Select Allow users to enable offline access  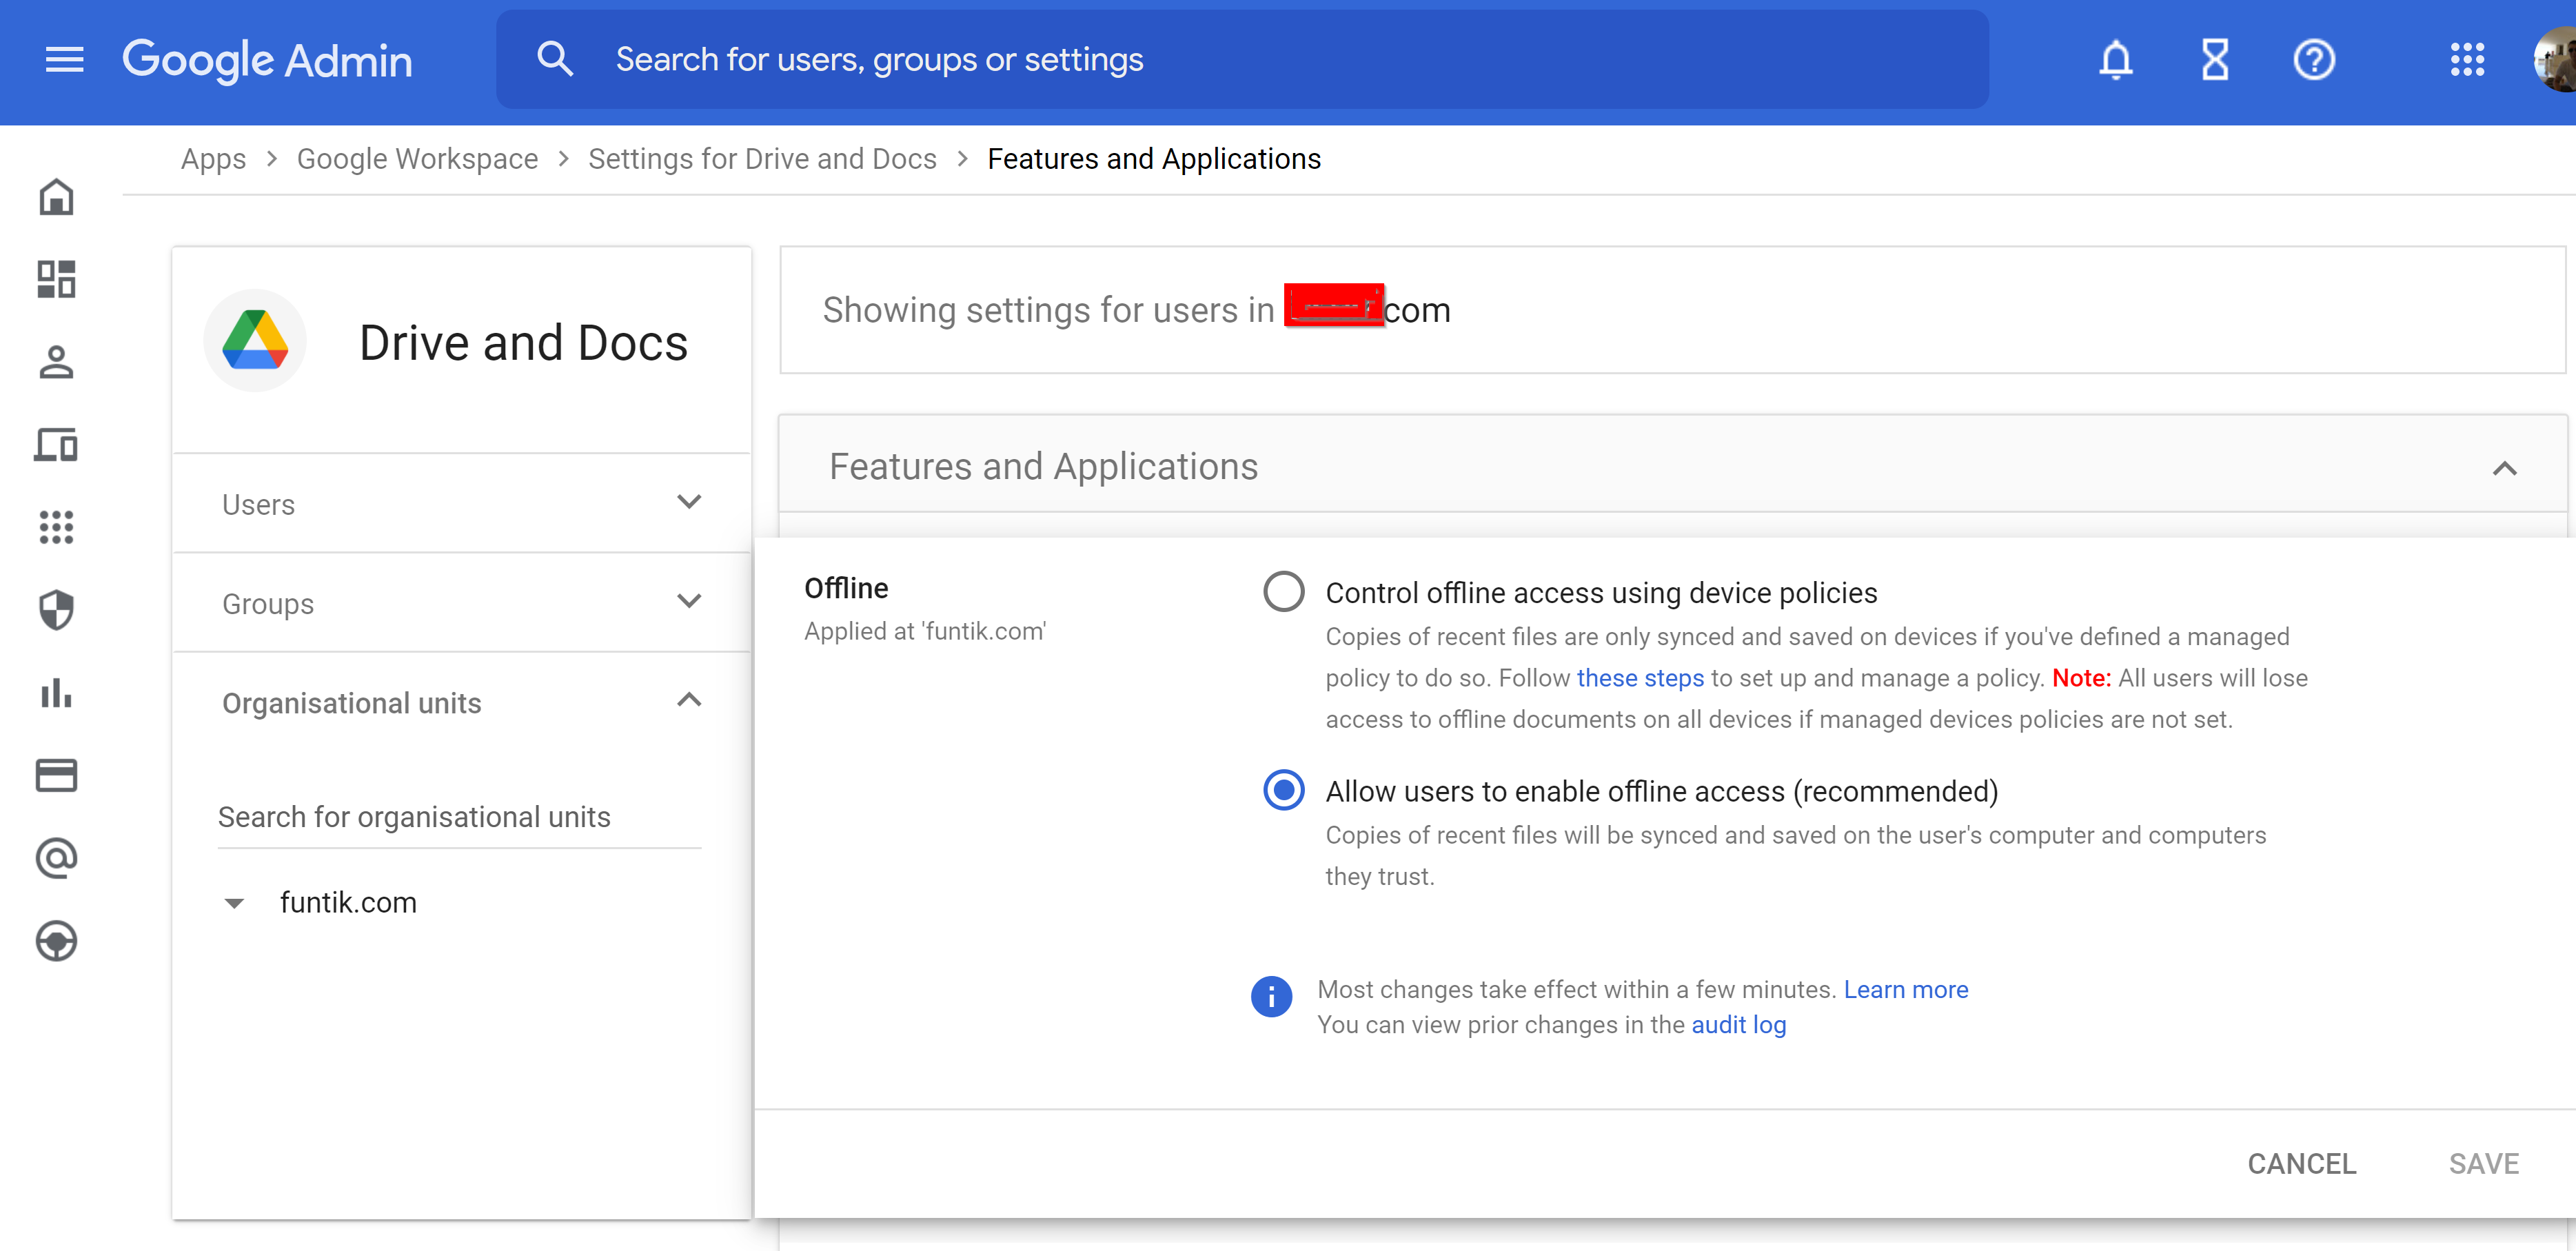(1283, 790)
